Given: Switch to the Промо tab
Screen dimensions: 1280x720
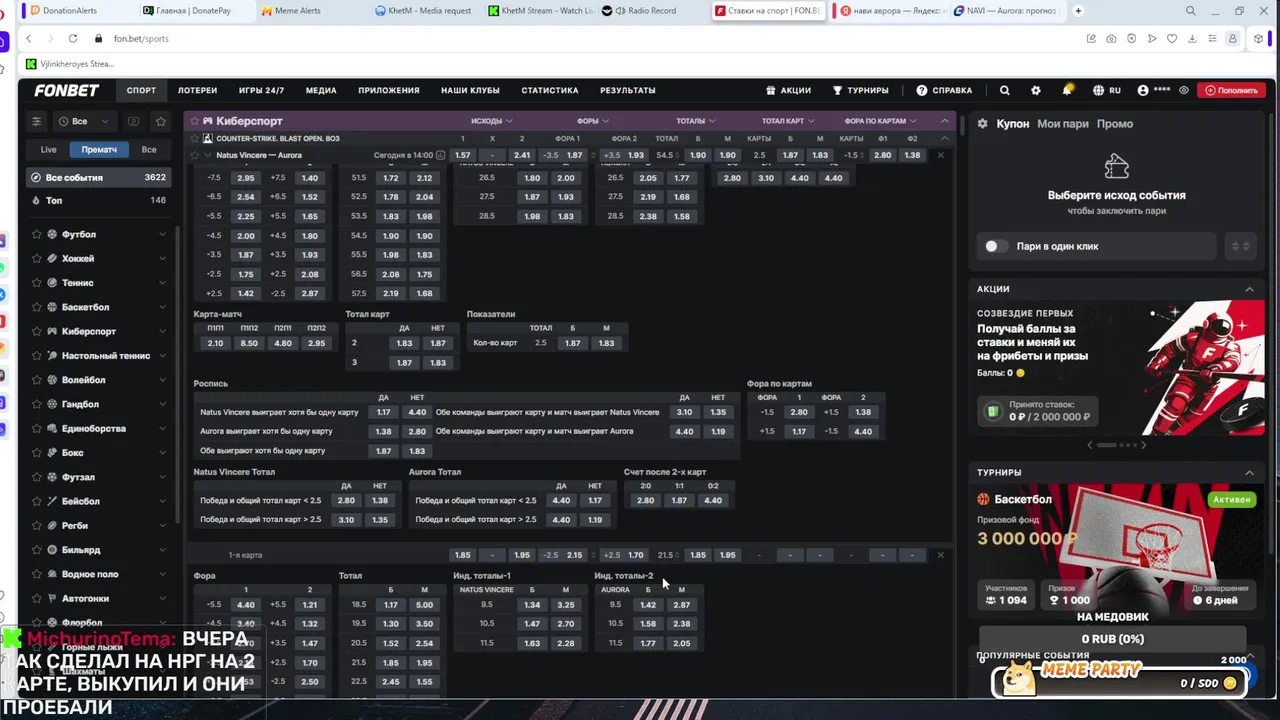Looking at the screenshot, I should click(x=1115, y=124).
